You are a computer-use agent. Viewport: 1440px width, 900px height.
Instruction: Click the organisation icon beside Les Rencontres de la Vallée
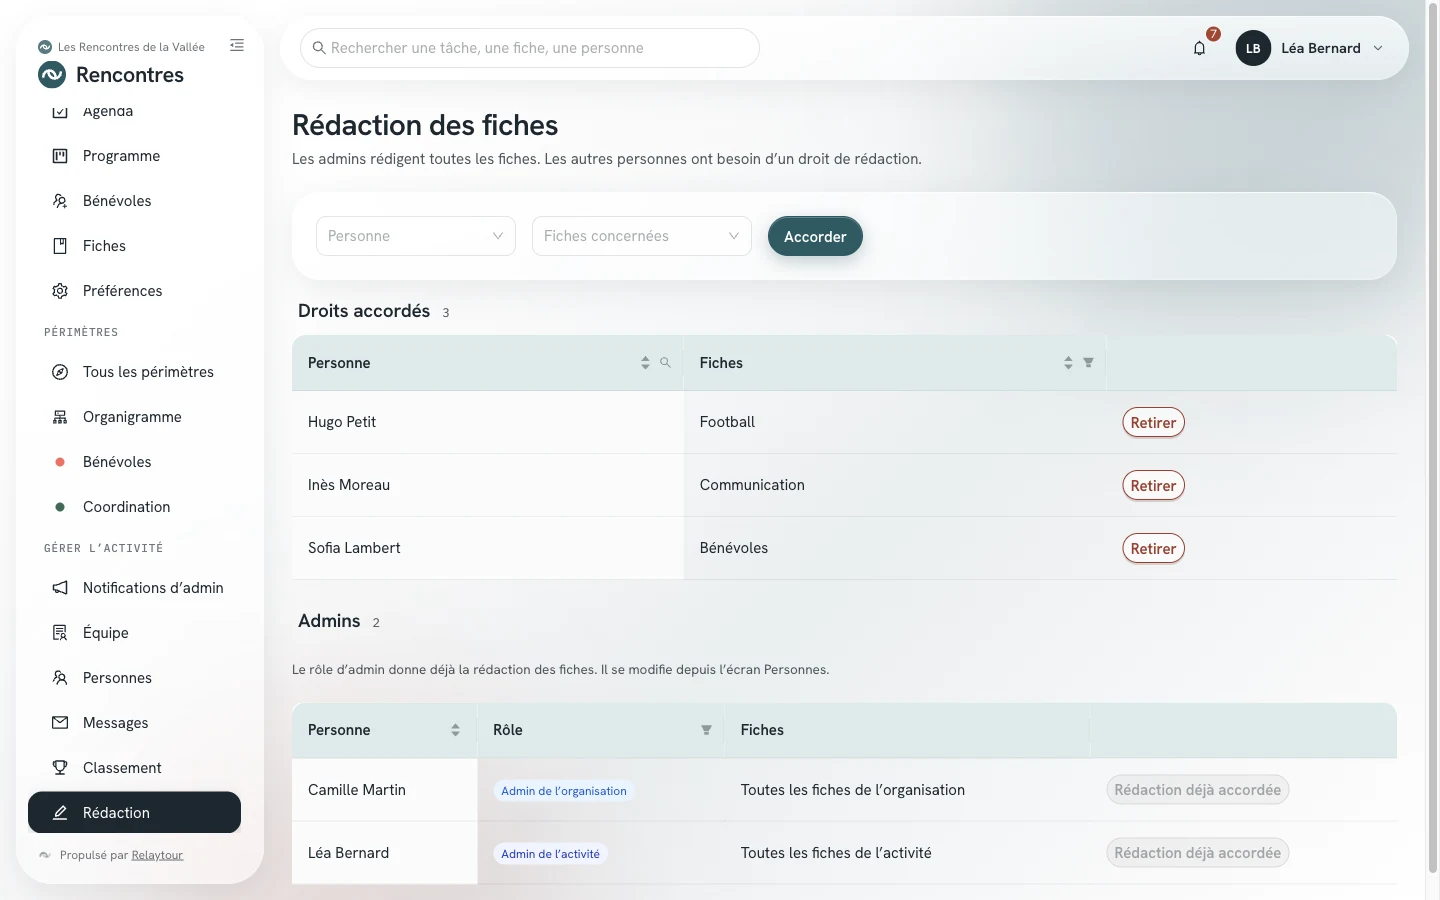45,47
